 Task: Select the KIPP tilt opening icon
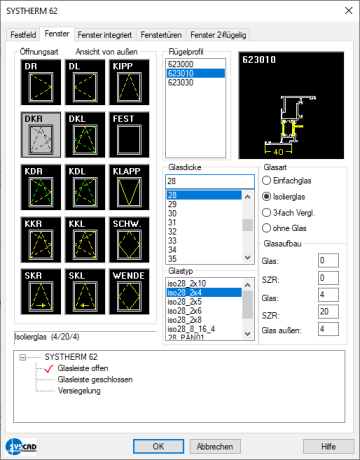pyautogui.click(x=129, y=82)
